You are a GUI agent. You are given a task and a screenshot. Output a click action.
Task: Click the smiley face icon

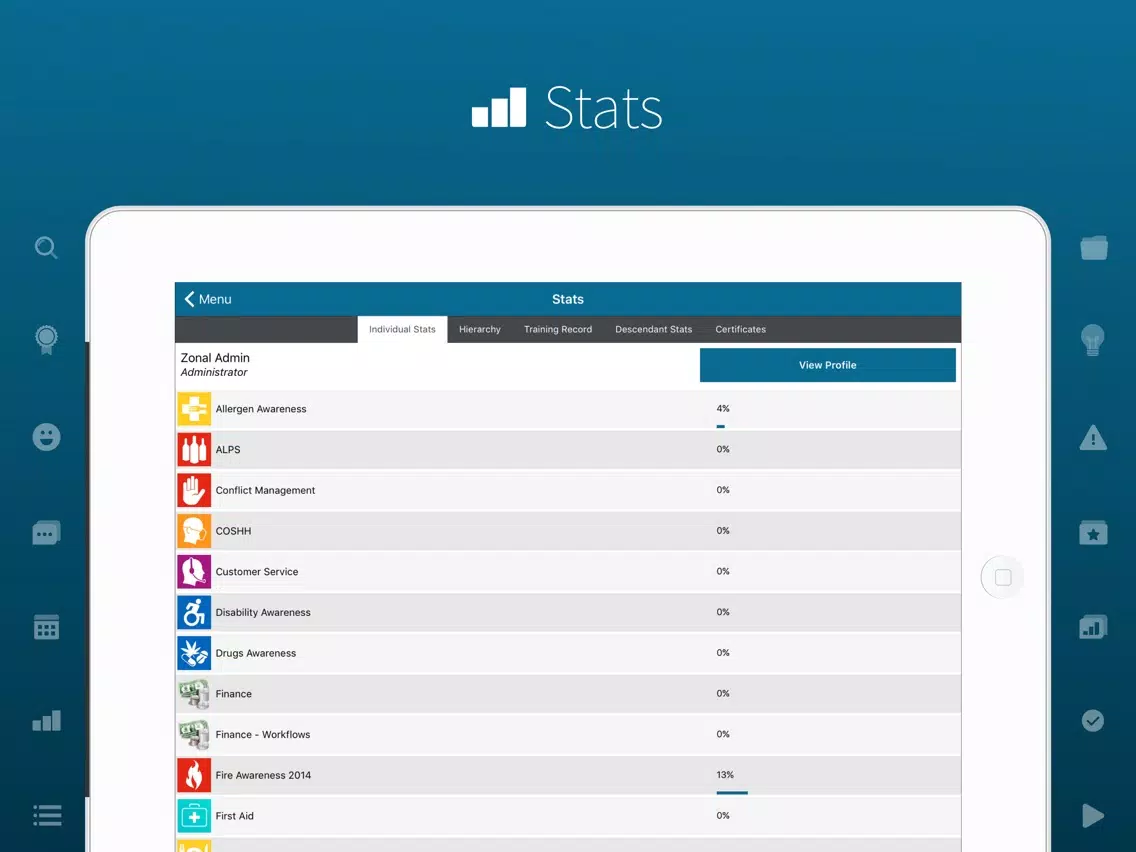(46, 437)
